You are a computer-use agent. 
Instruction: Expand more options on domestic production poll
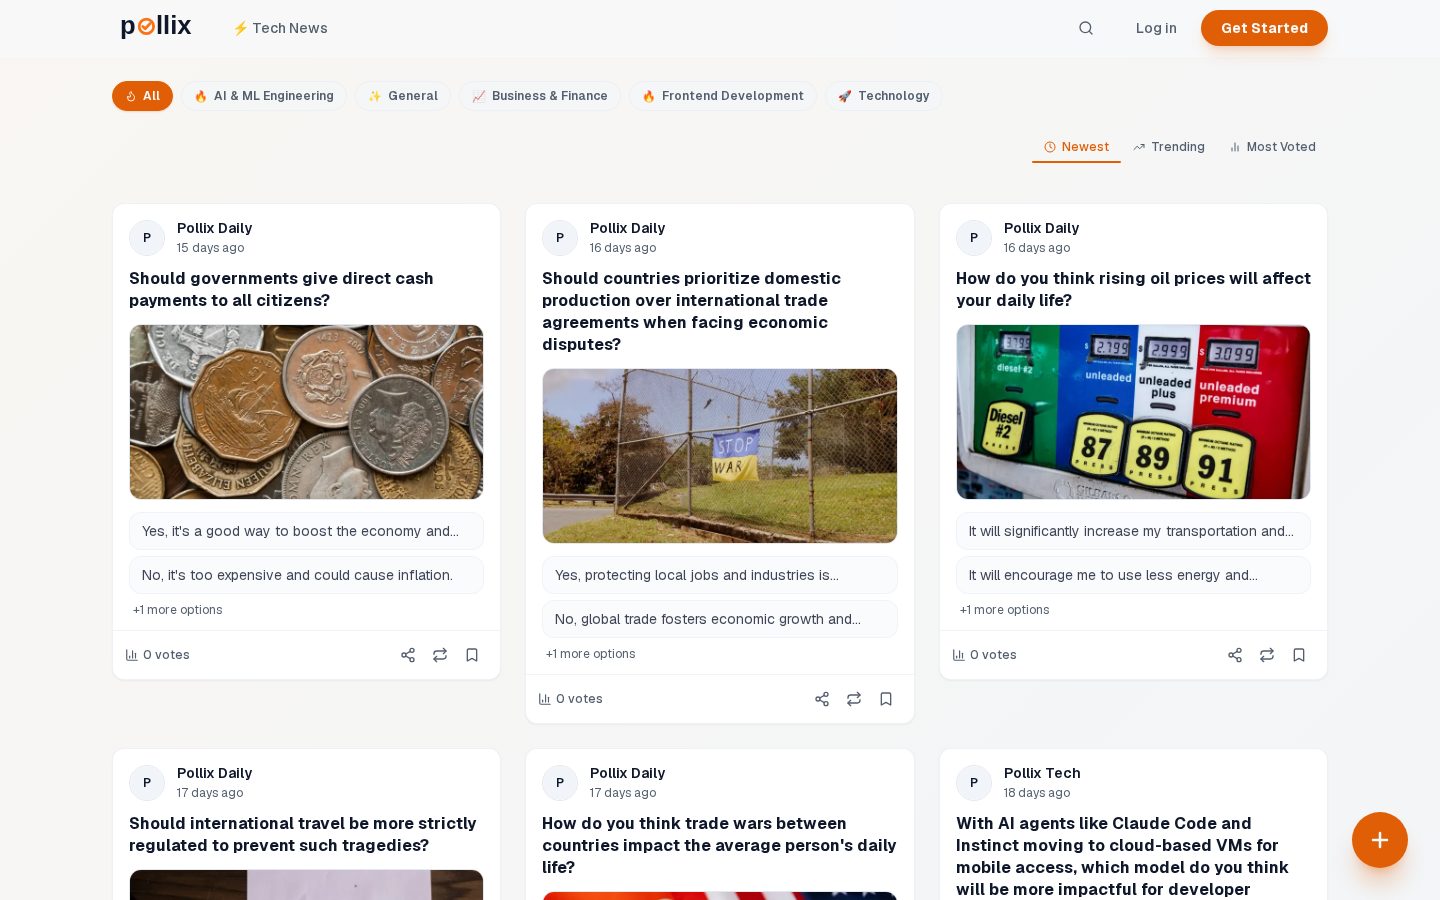tap(591, 654)
